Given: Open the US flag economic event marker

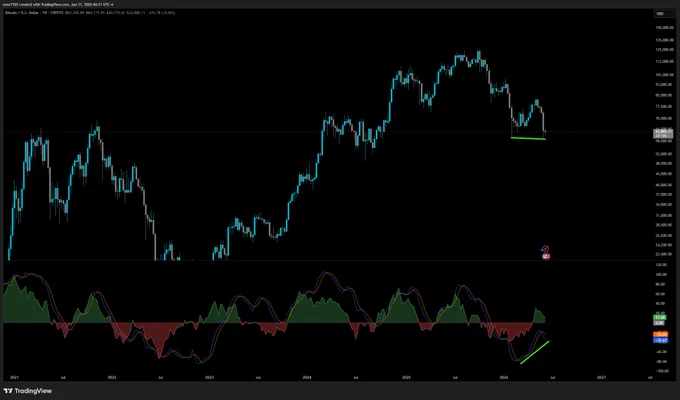Looking at the screenshot, I should (x=546, y=256).
